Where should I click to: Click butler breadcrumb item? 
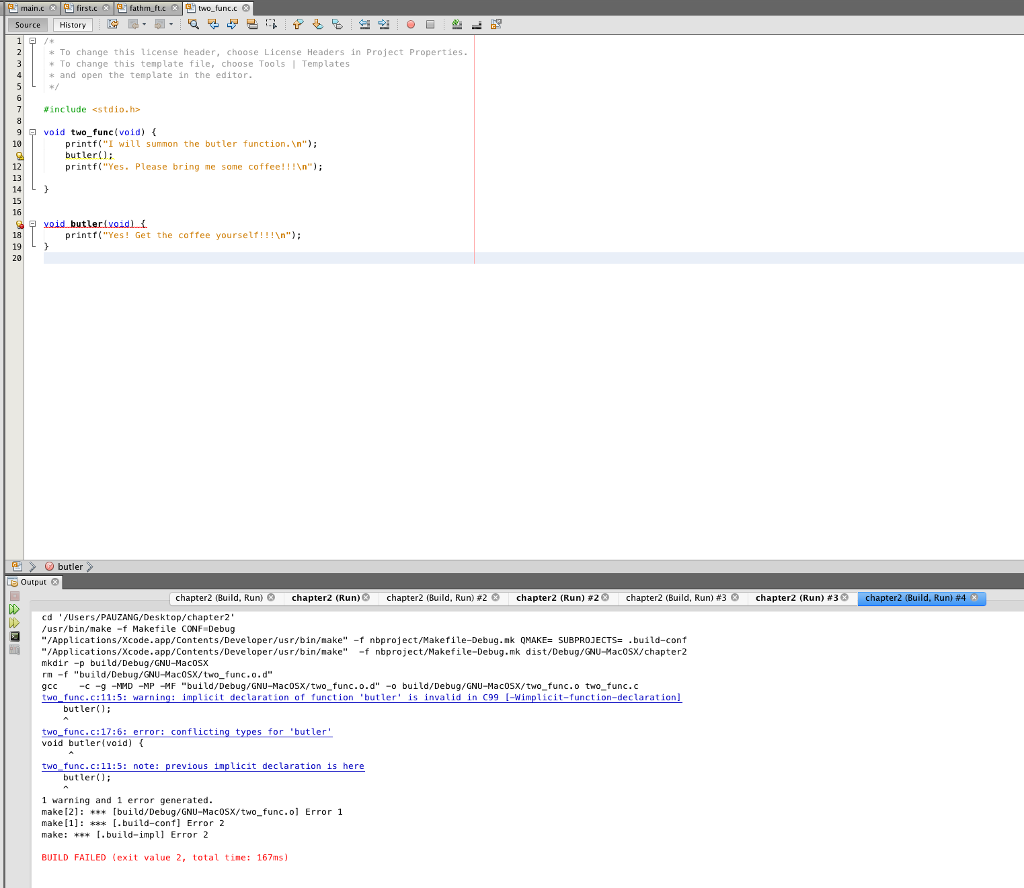pos(64,567)
